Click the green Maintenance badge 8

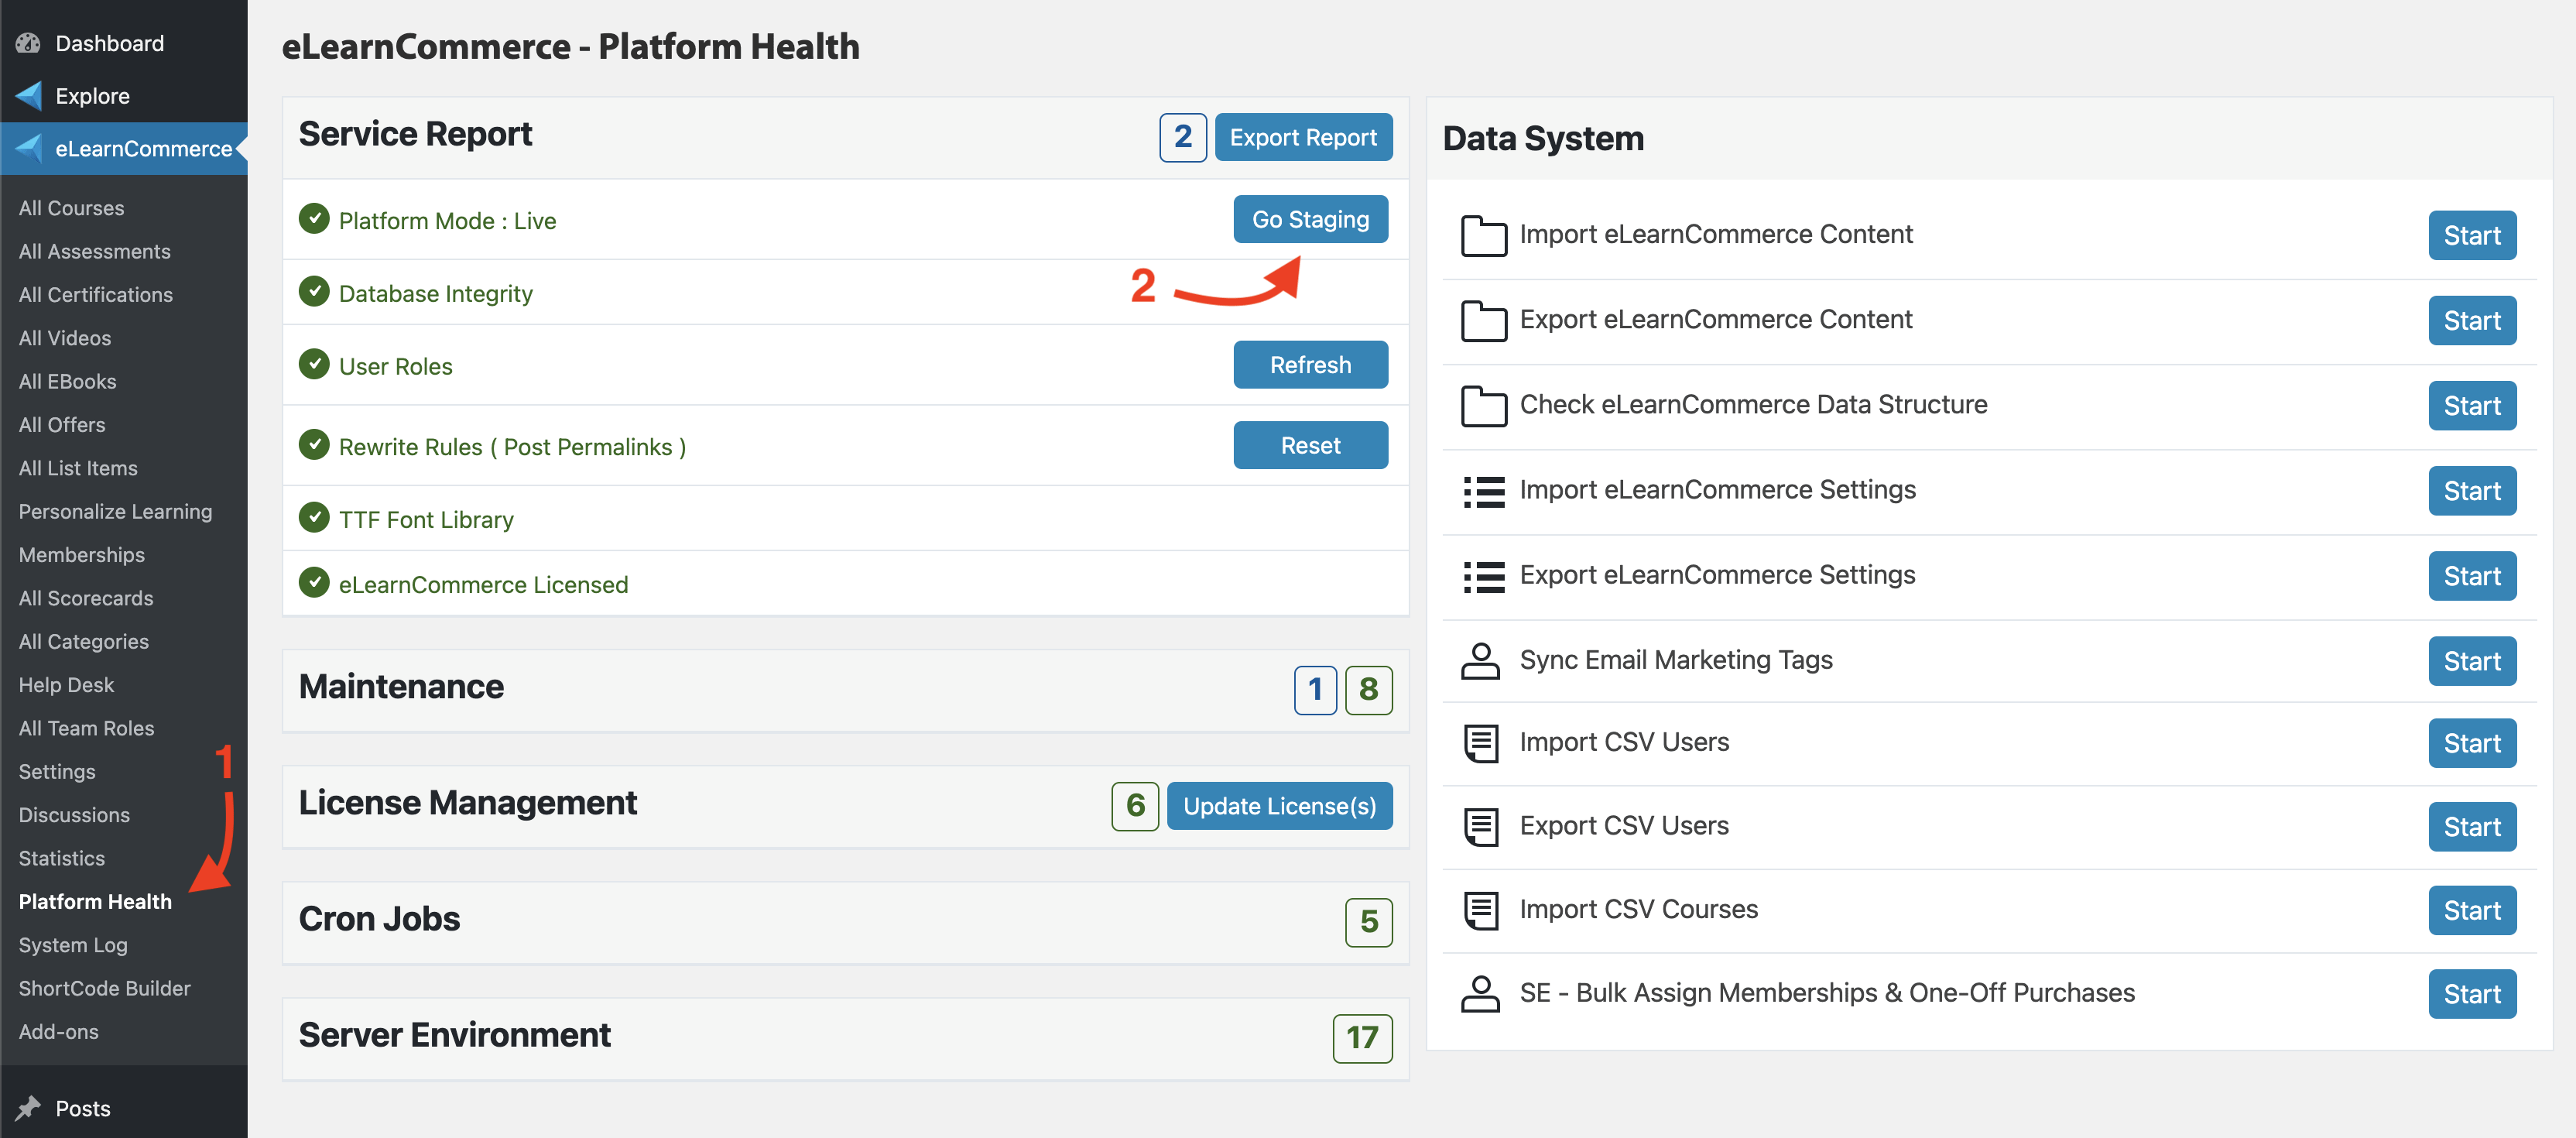coord(1368,690)
